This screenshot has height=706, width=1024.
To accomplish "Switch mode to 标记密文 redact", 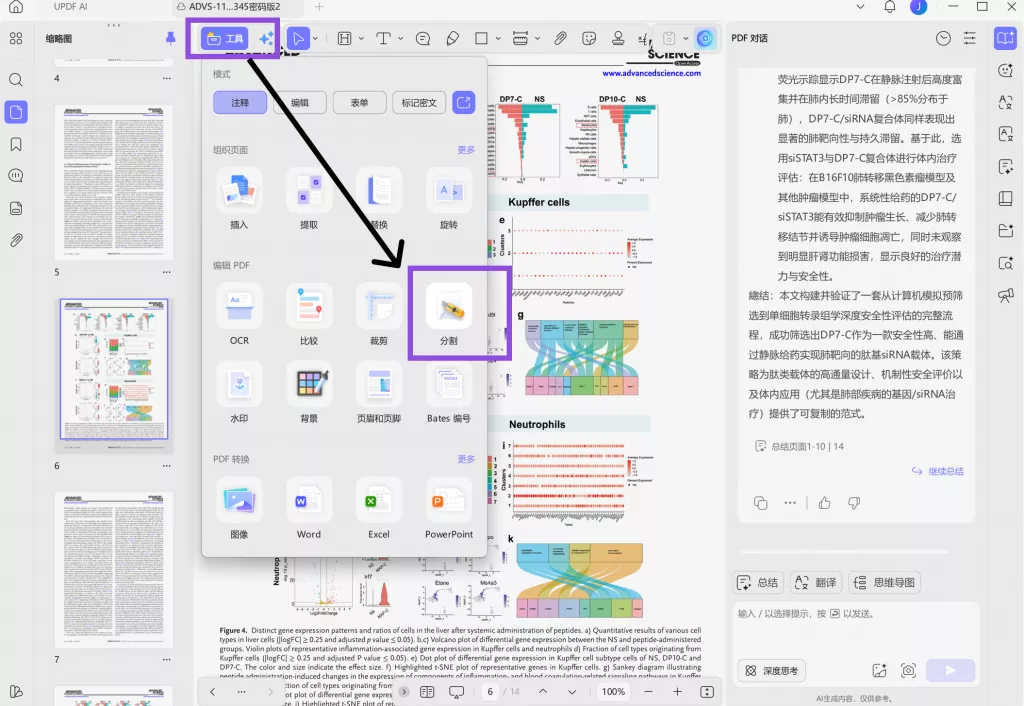I will click(419, 103).
